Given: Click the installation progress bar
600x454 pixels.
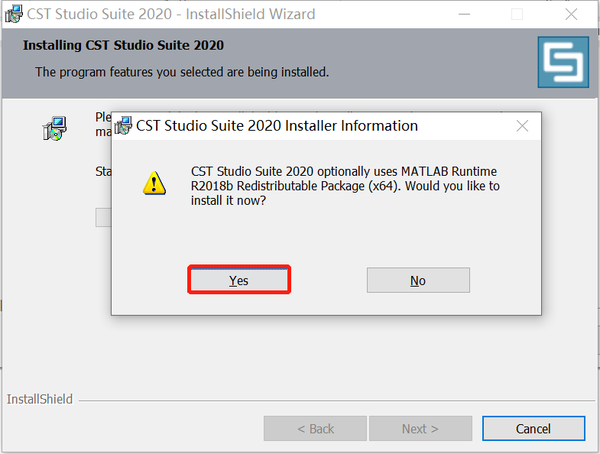Looking at the screenshot, I should point(103,218).
